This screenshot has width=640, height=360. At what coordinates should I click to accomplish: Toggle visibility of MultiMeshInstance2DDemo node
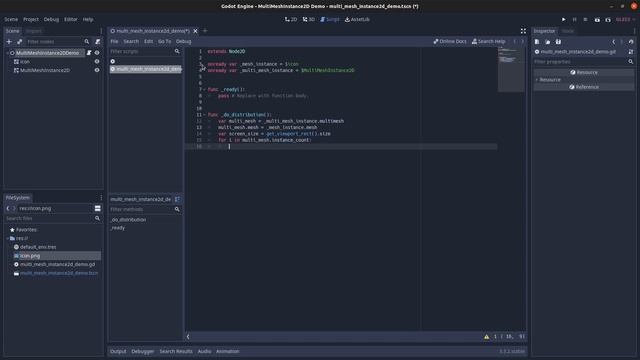[x=97, y=53]
